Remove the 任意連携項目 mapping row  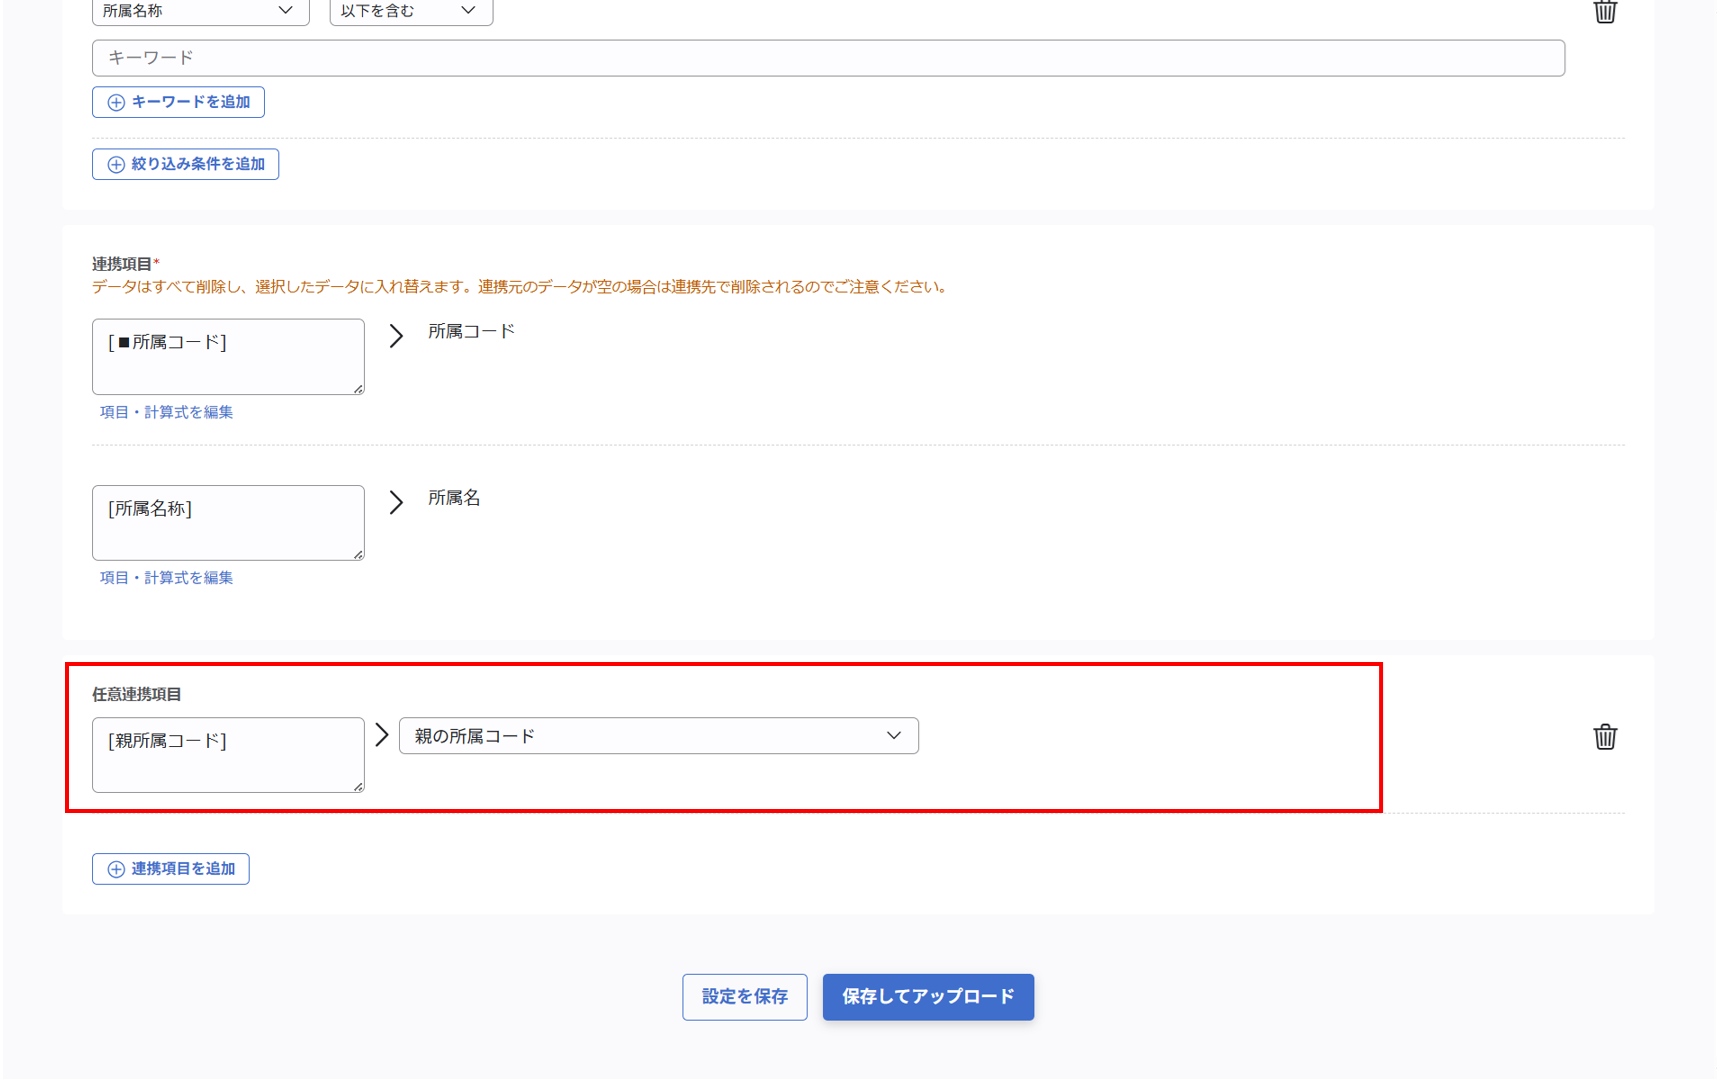tap(1605, 736)
